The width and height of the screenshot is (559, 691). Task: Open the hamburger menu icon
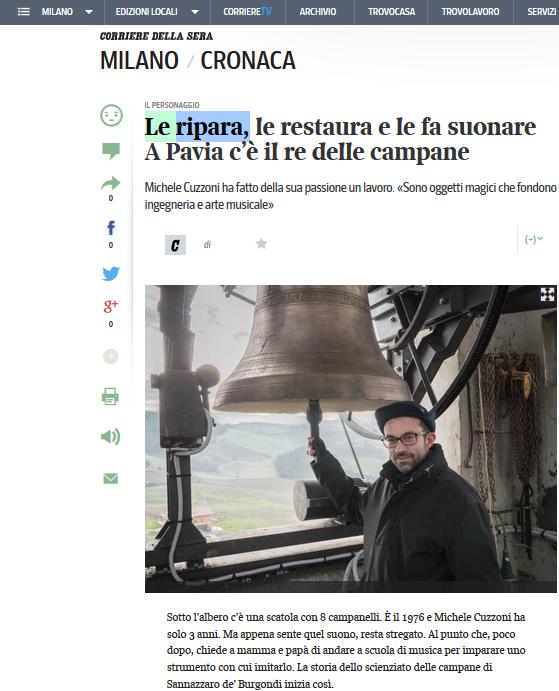23,12
